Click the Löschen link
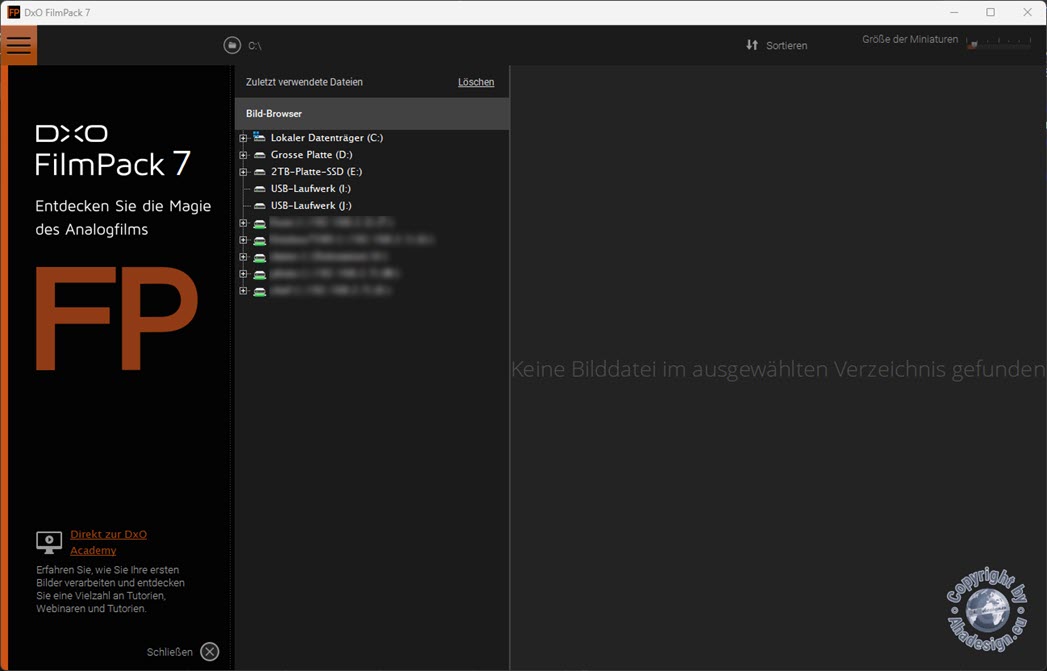1047x671 pixels. [476, 82]
